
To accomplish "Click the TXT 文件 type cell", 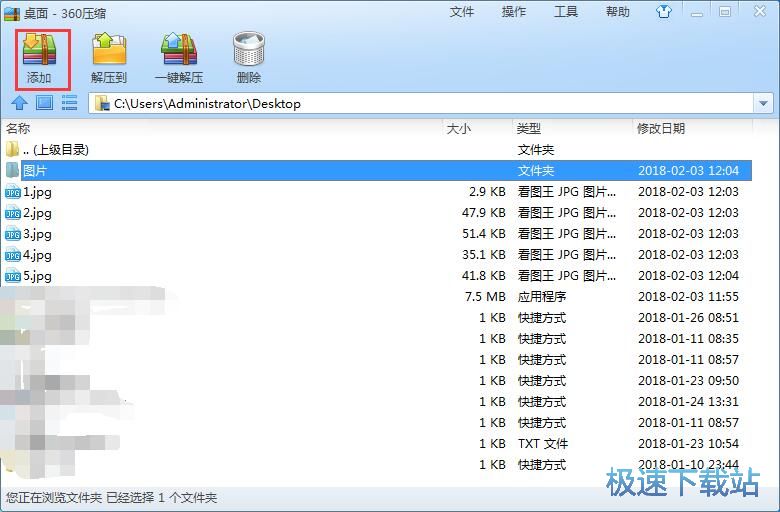I will (543, 443).
